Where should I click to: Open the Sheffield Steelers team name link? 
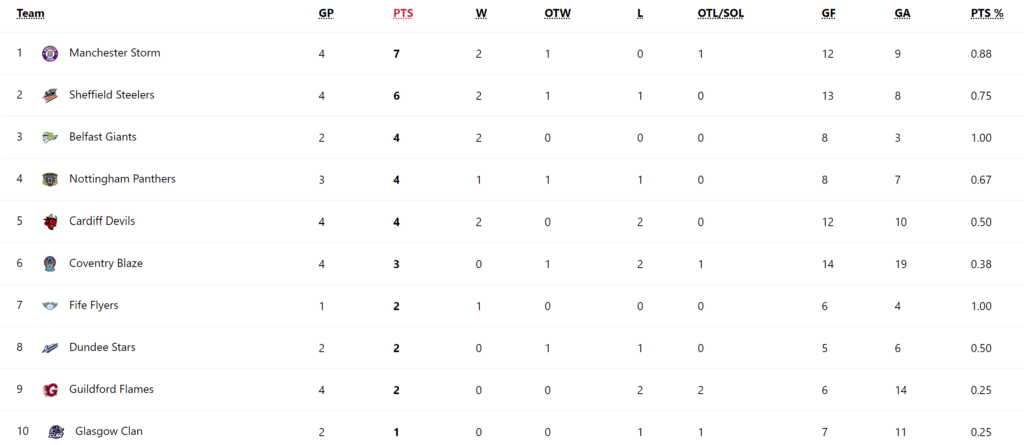click(112, 95)
